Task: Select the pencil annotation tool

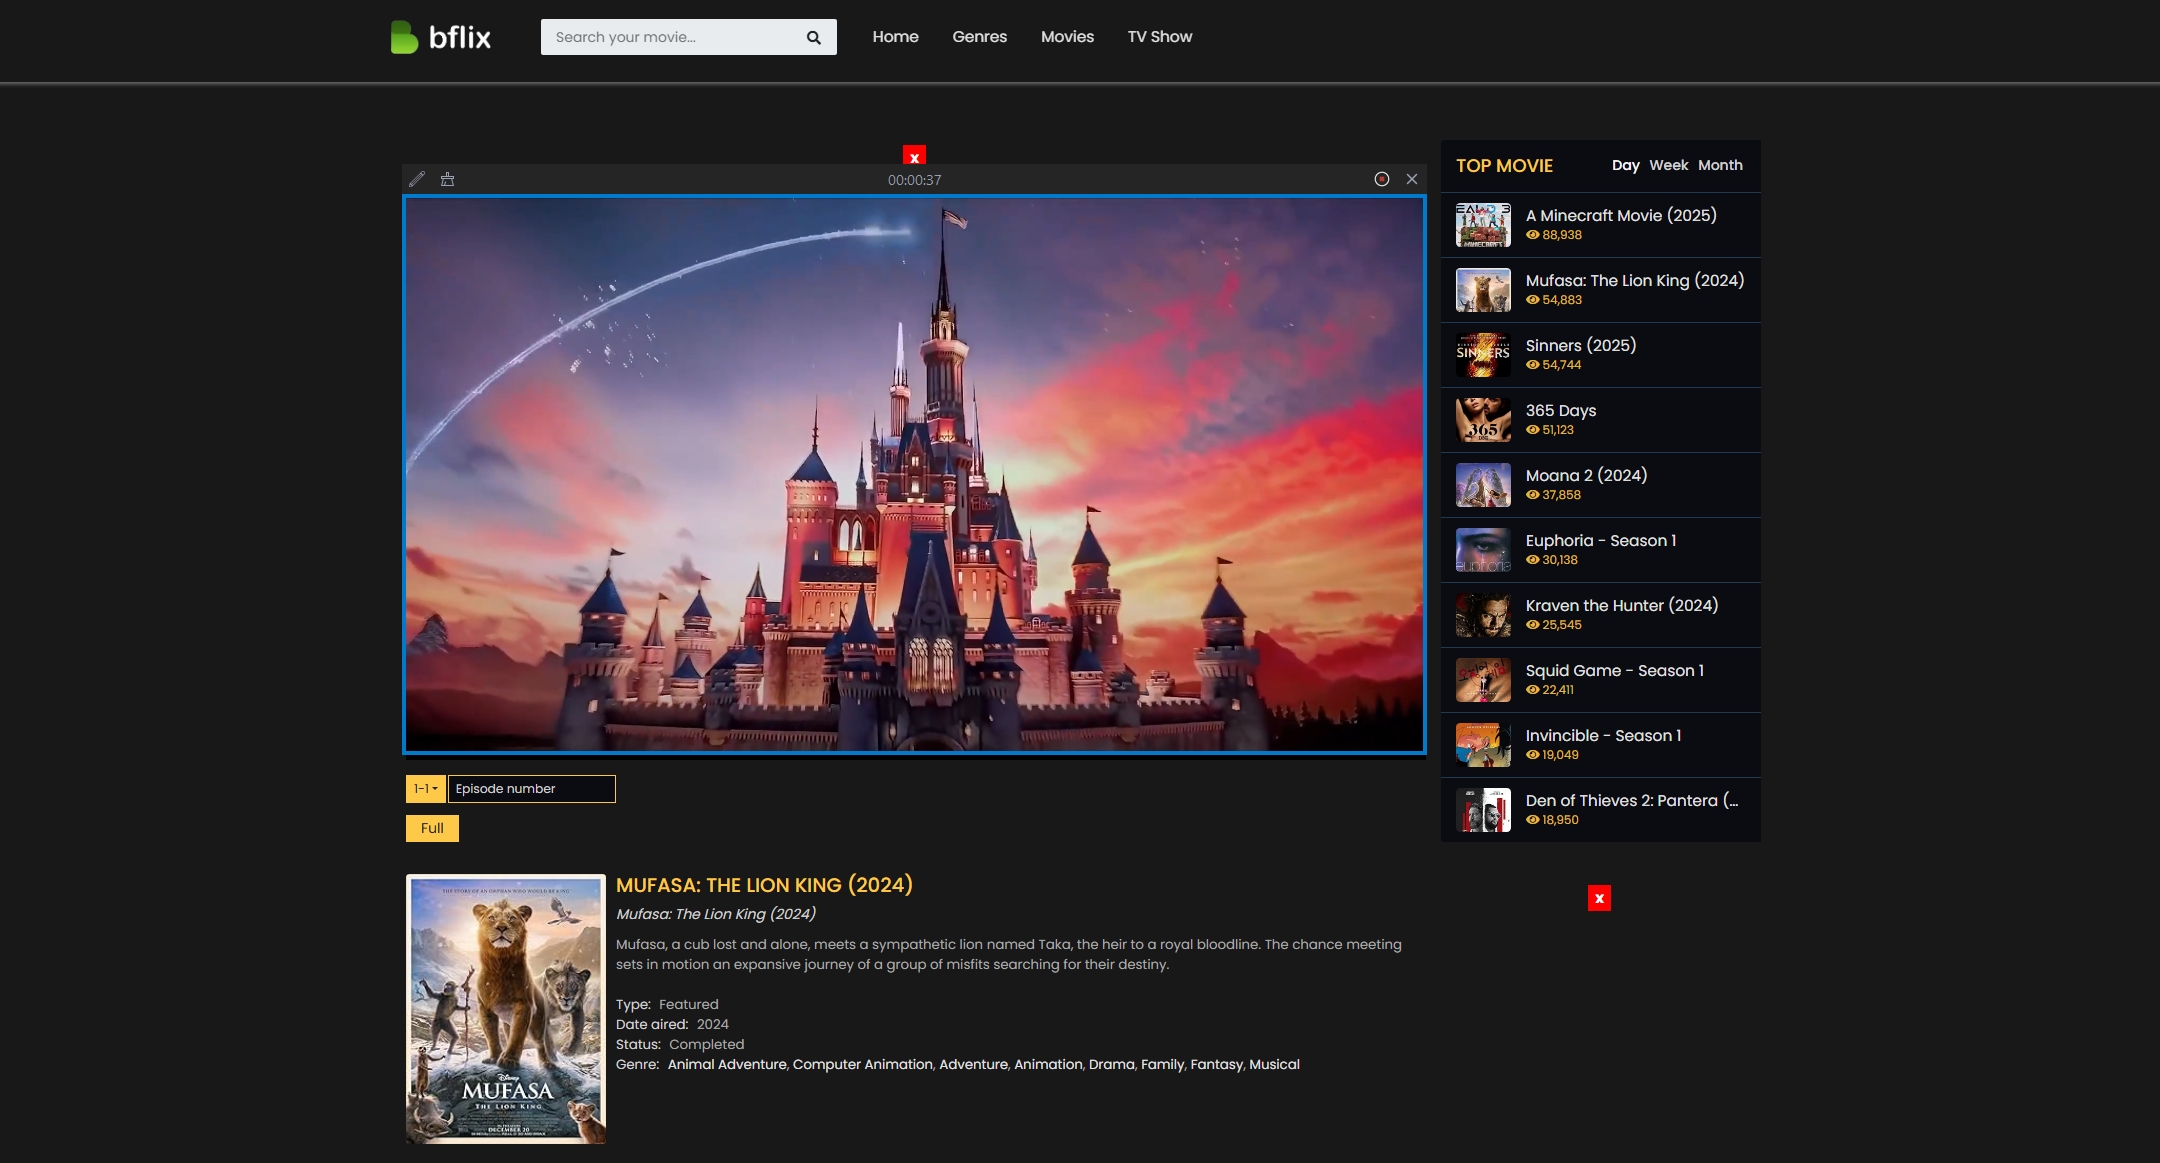Action: coord(417,179)
